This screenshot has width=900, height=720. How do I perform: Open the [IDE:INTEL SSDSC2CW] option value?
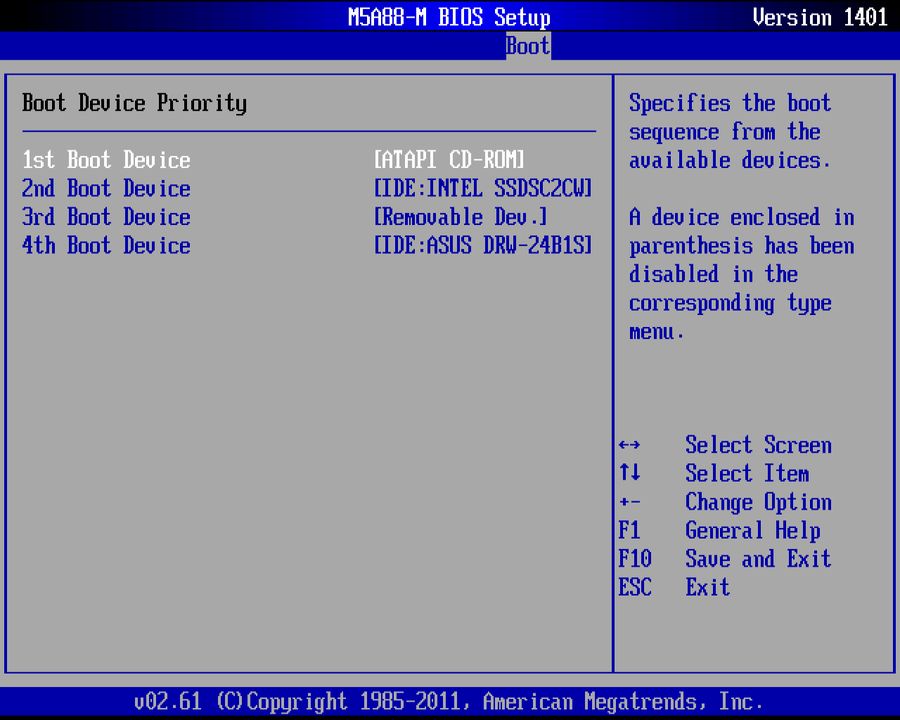pyautogui.click(x=483, y=188)
